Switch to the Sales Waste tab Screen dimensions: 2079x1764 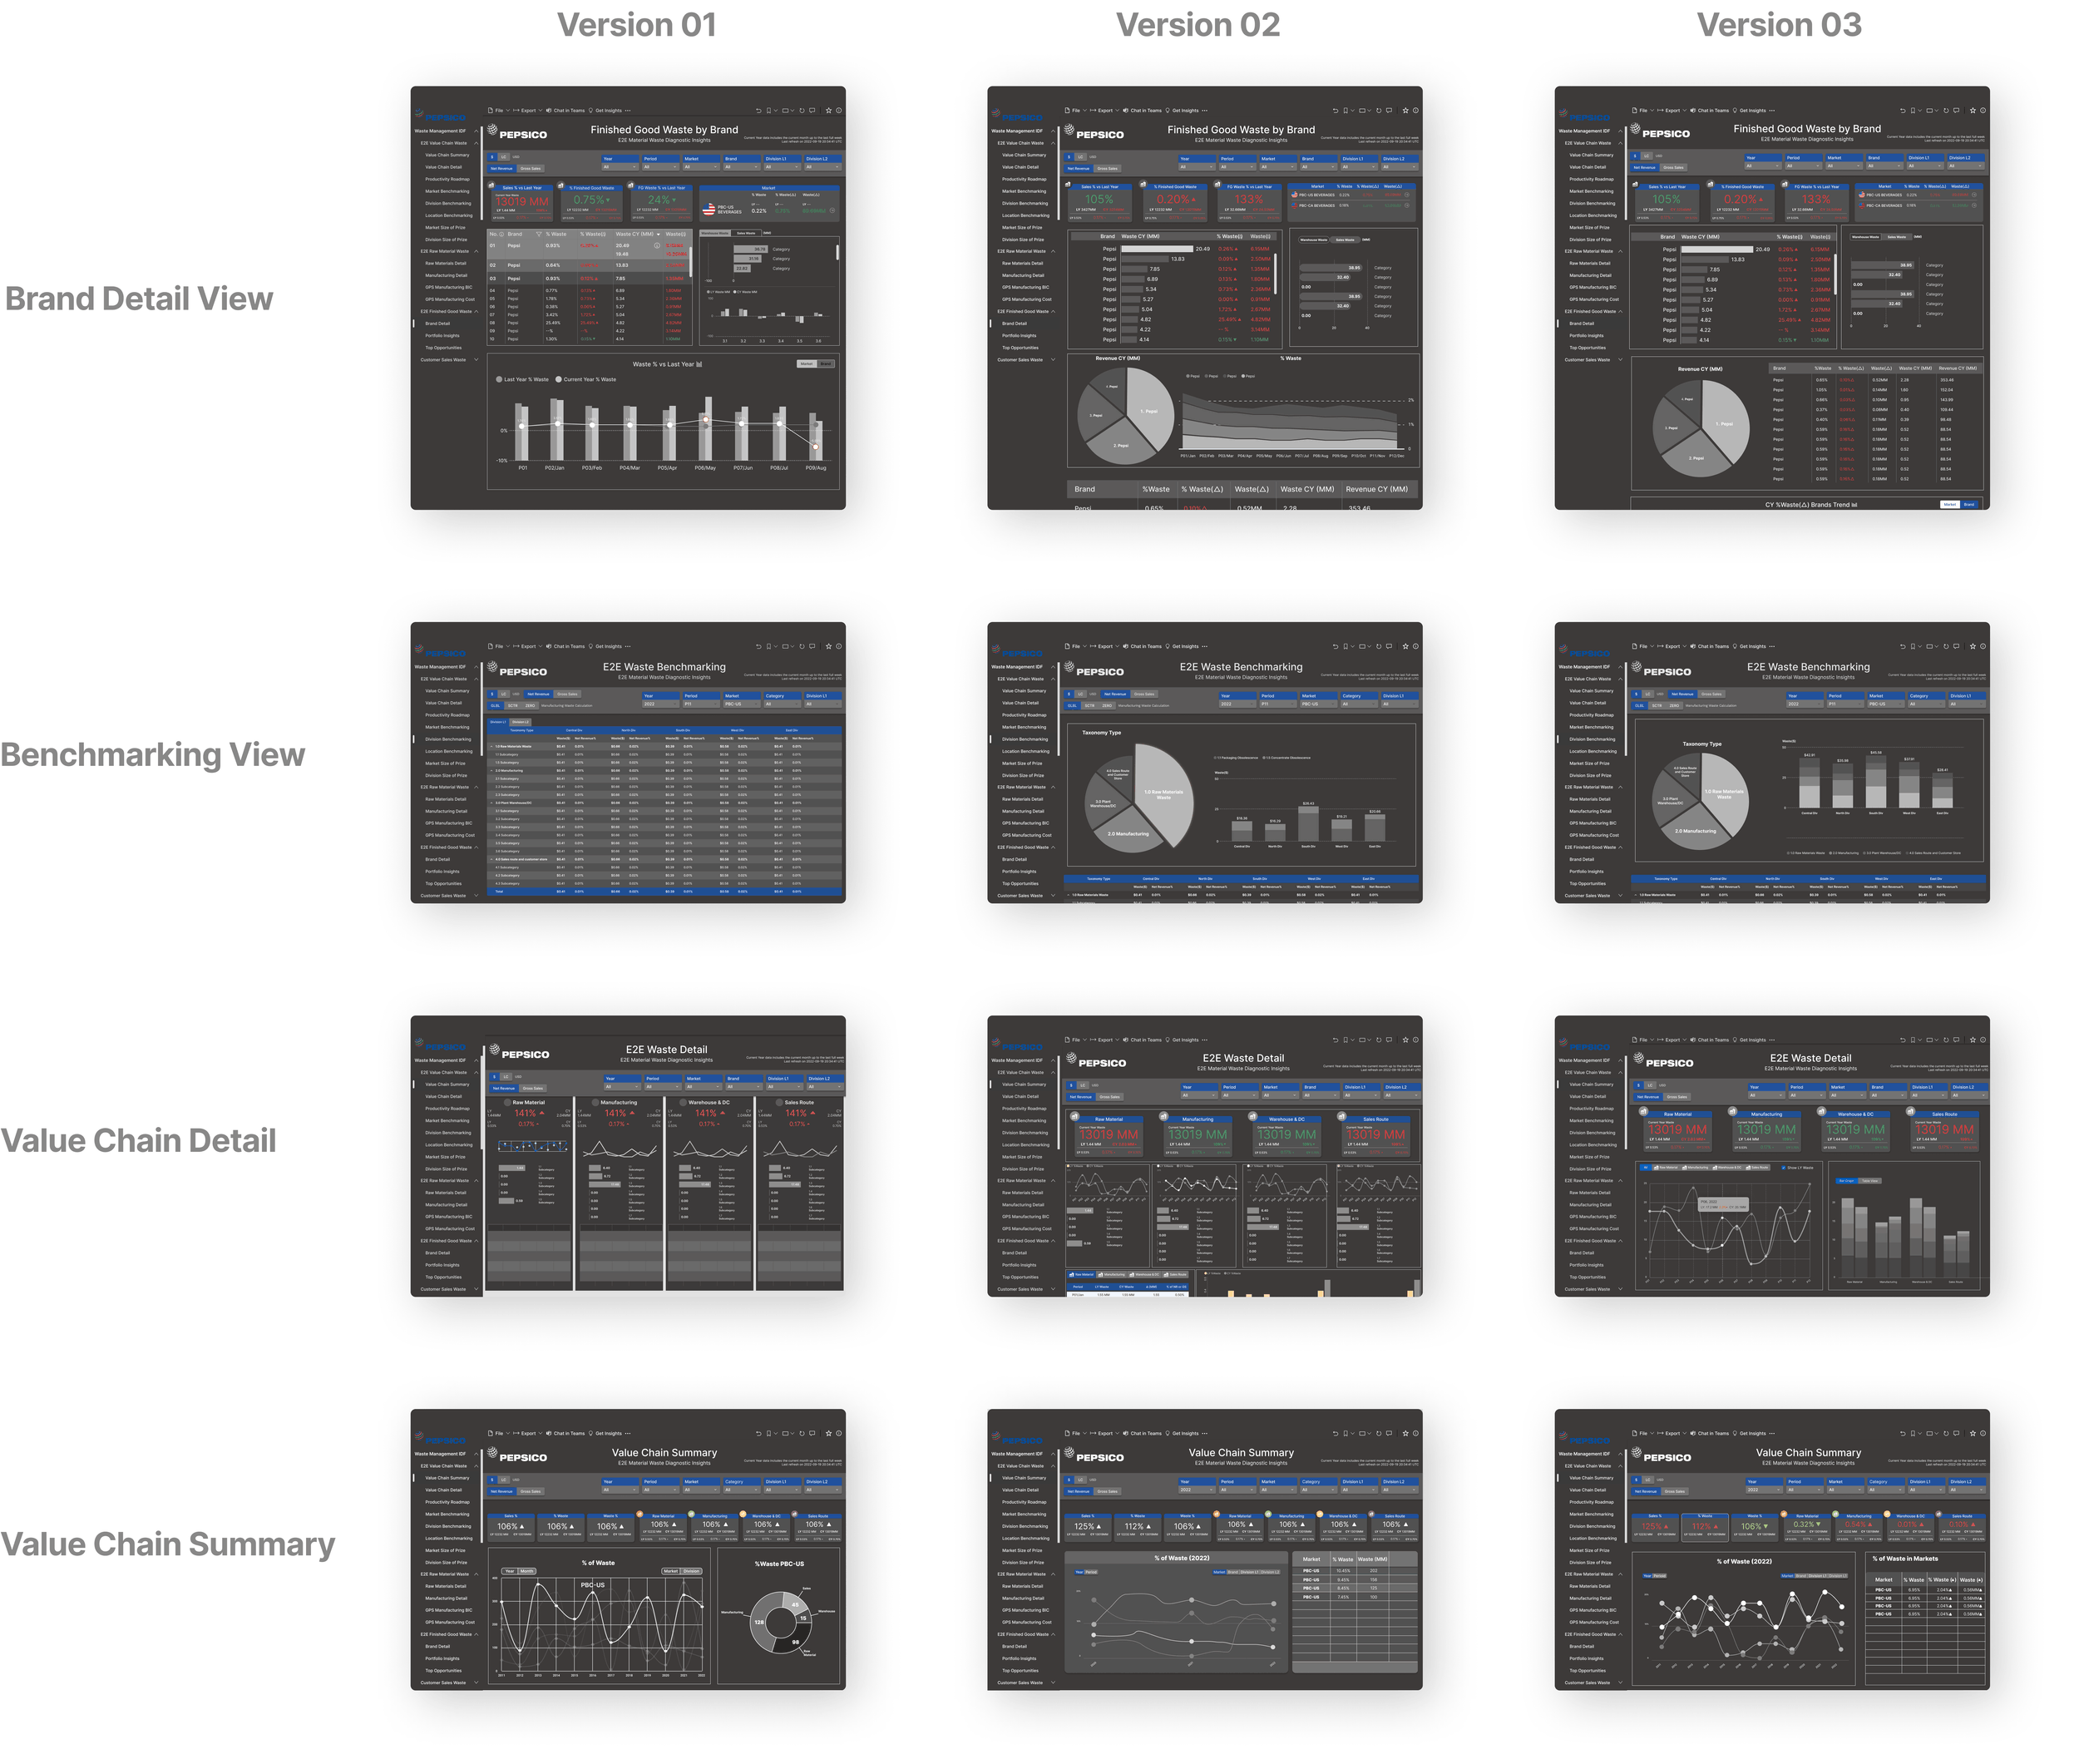pos(747,234)
